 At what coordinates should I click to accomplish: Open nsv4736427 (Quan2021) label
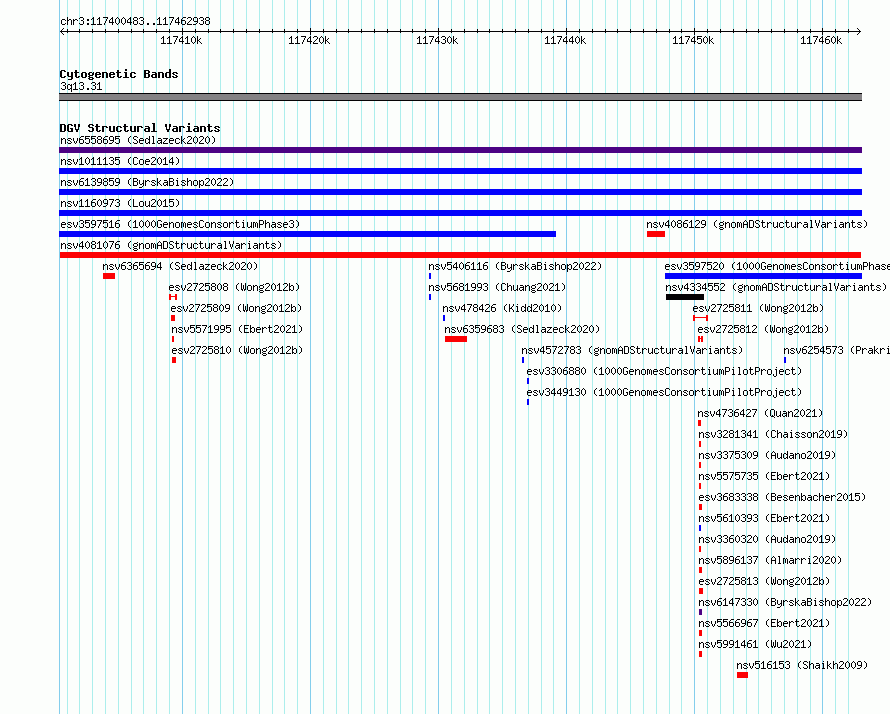click(x=760, y=413)
